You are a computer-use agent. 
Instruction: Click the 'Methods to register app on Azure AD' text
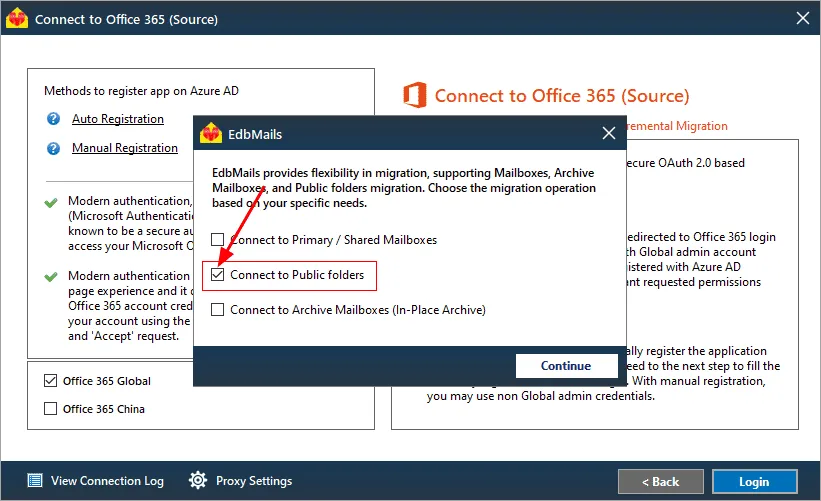point(141,91)
